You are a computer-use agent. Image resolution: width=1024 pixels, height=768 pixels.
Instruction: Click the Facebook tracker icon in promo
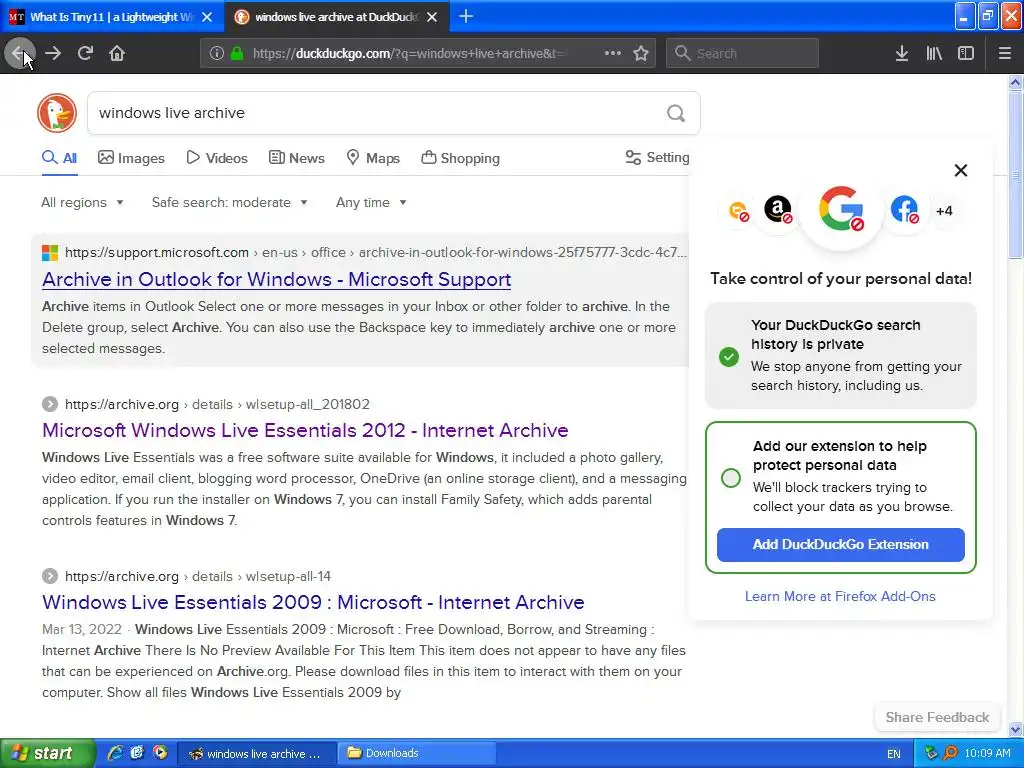coord(904,210)
